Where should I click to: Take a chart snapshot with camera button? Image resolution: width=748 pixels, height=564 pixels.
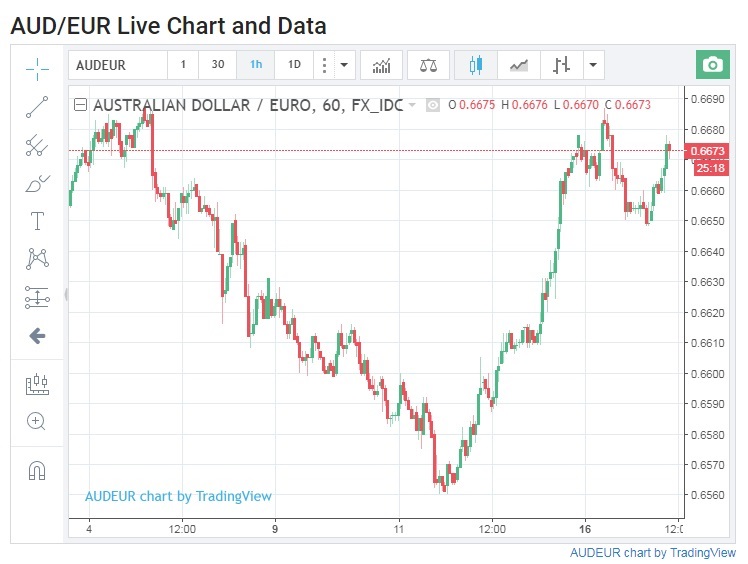coord(712,65)
